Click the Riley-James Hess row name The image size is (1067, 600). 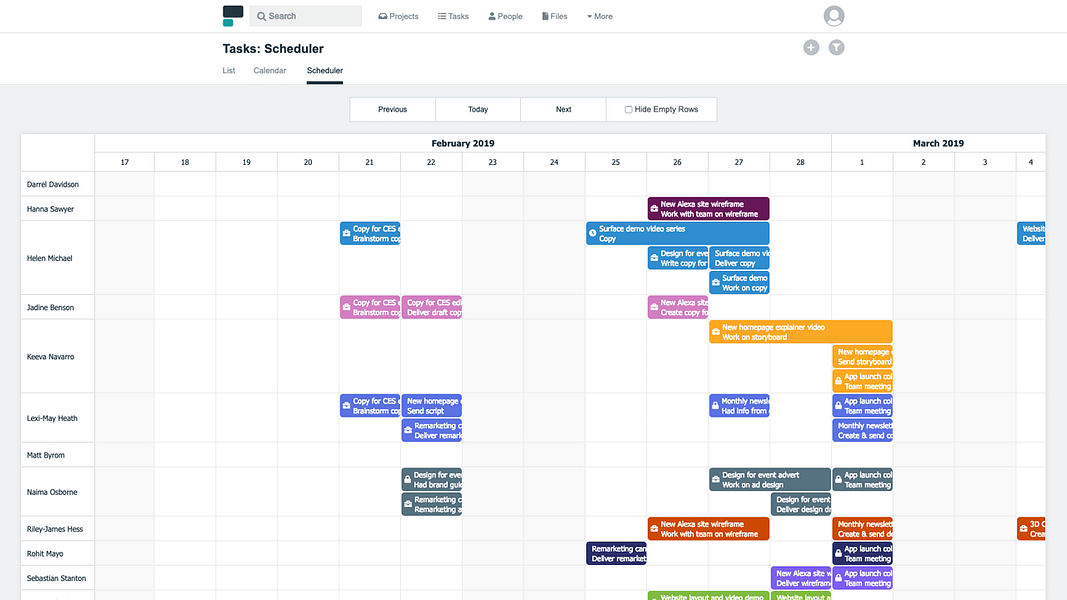(54, 529)
